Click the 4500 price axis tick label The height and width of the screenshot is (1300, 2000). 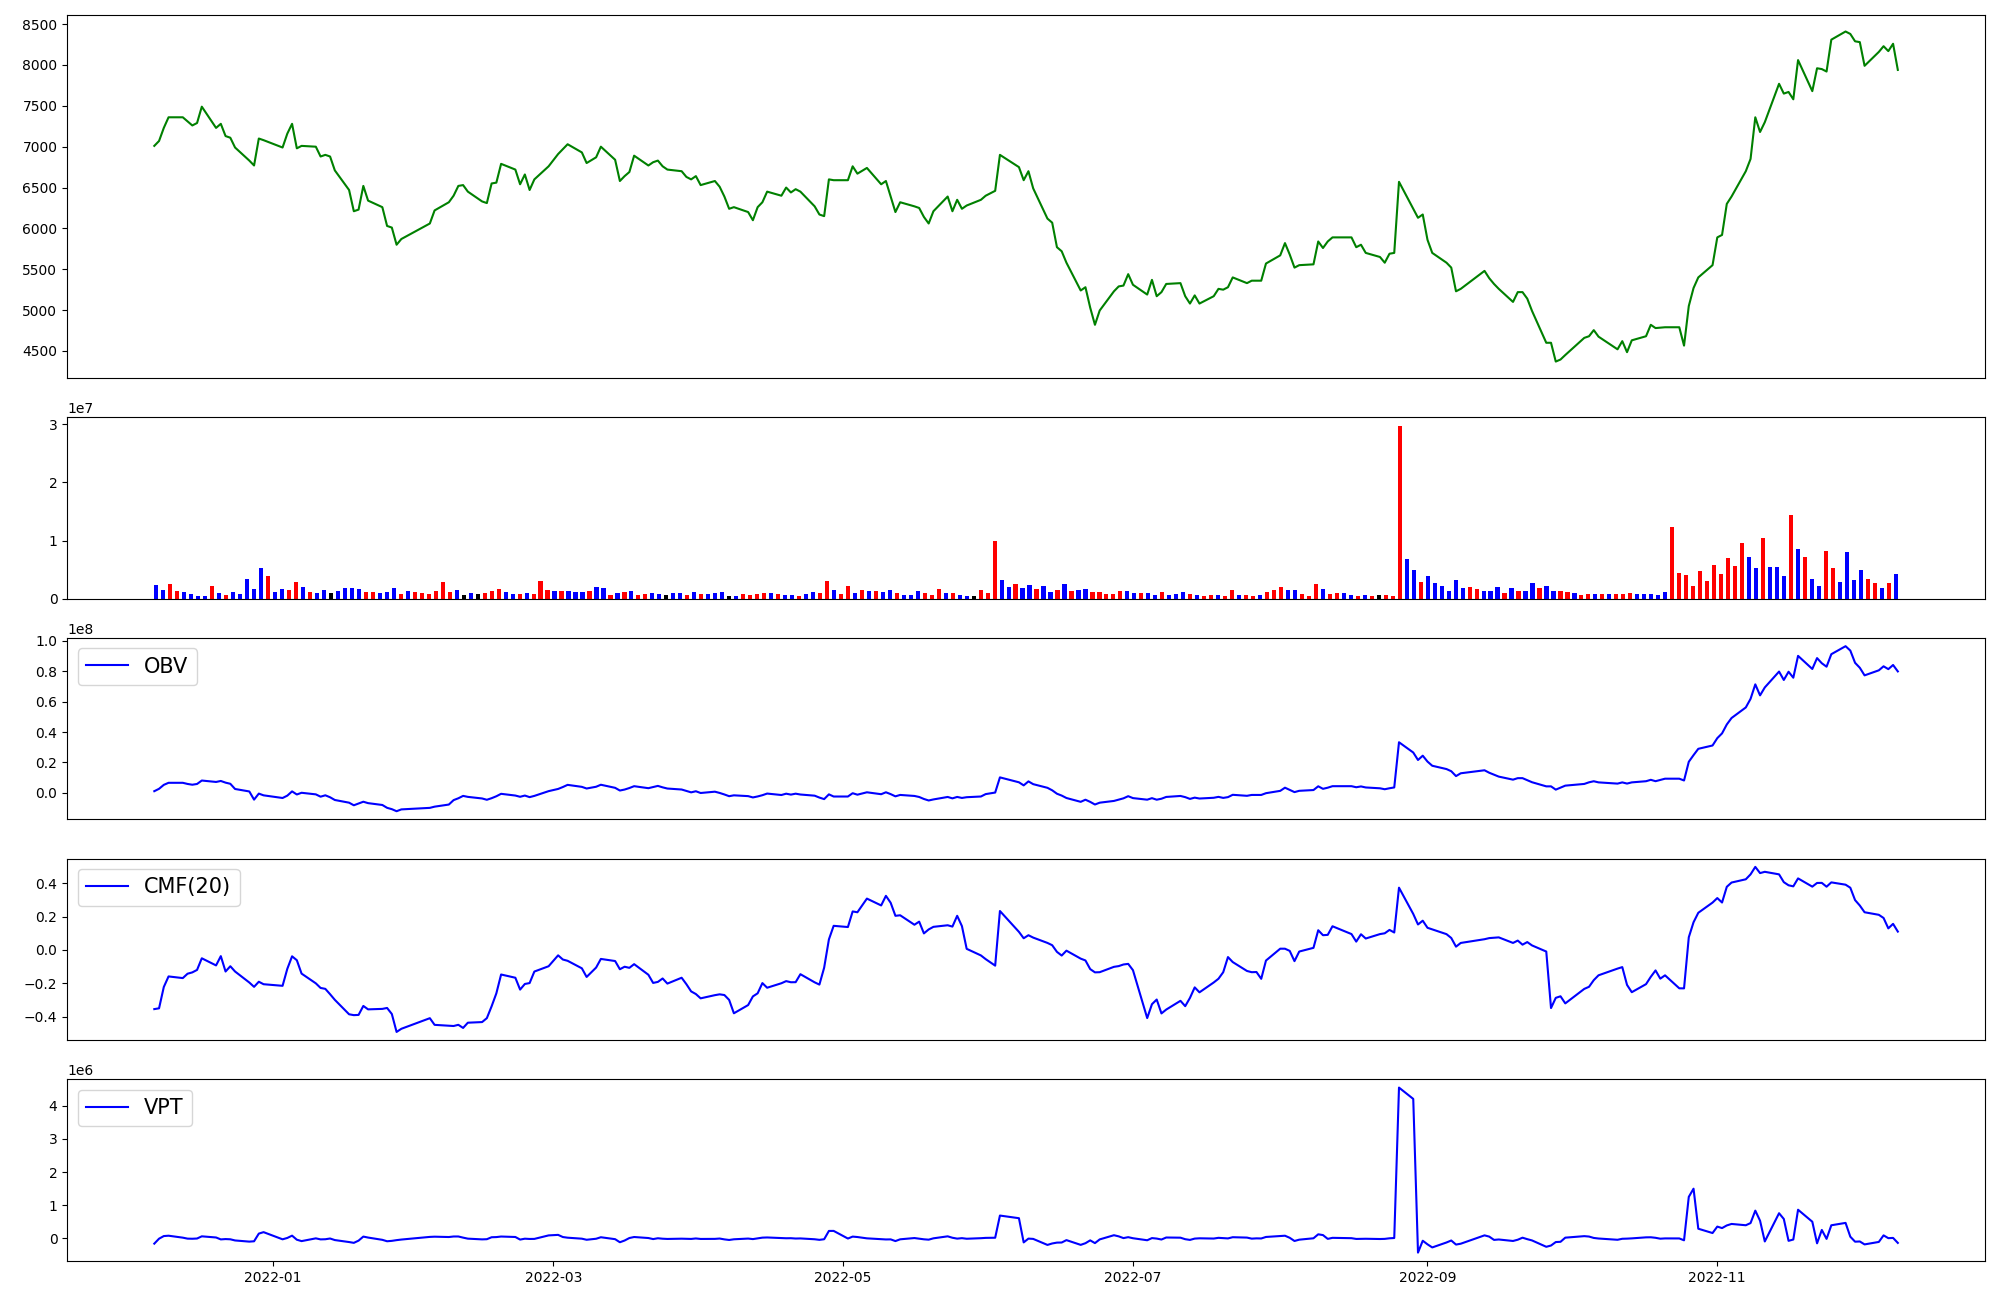click(40, 352)
